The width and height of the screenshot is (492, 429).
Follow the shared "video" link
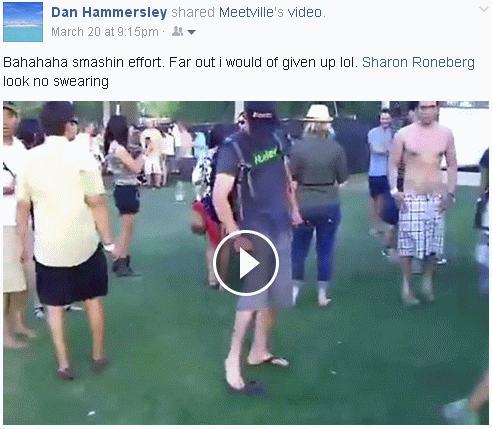tap(305, 12)
